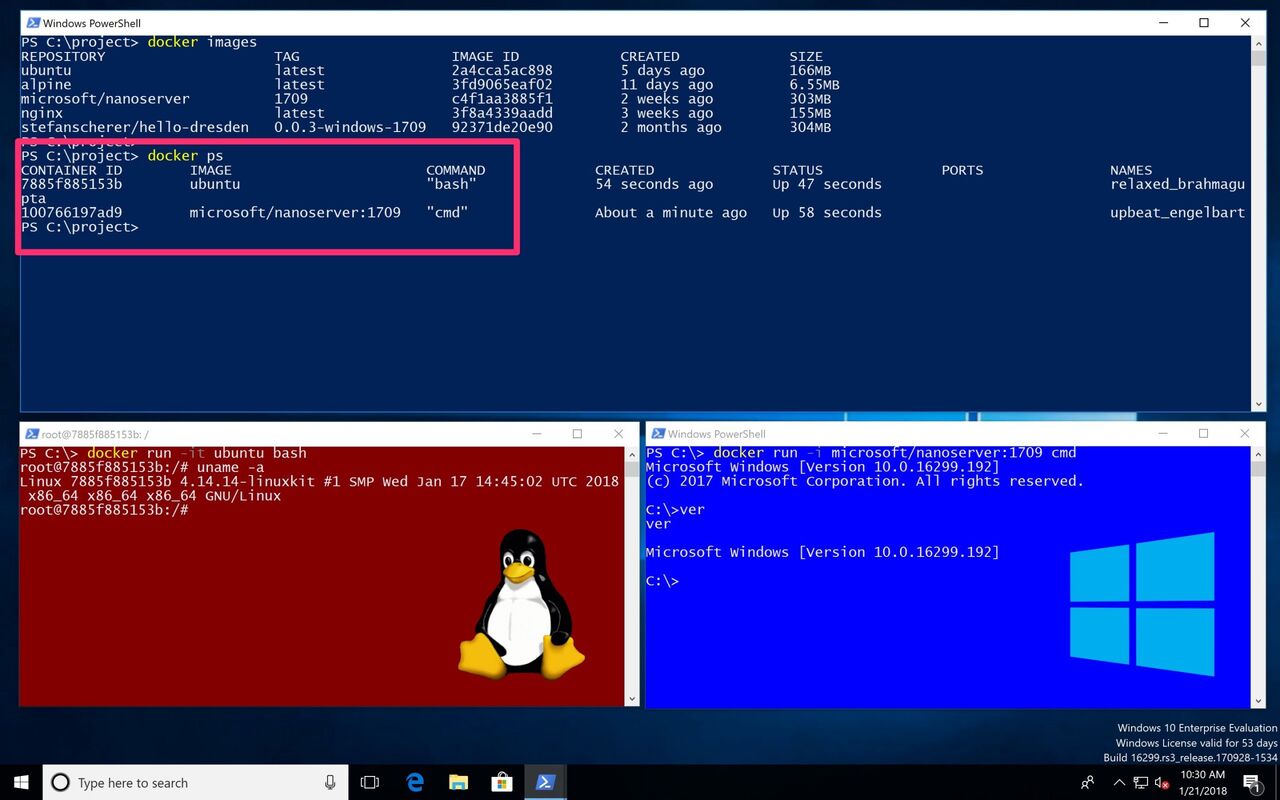1280x800 pixels.
Task: Open the People icon in system tray
Action: 1088,783
